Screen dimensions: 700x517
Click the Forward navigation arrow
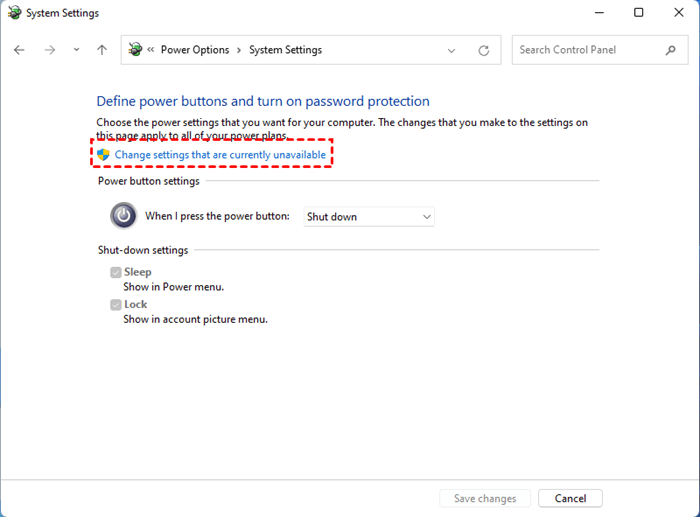click(50, 50)
